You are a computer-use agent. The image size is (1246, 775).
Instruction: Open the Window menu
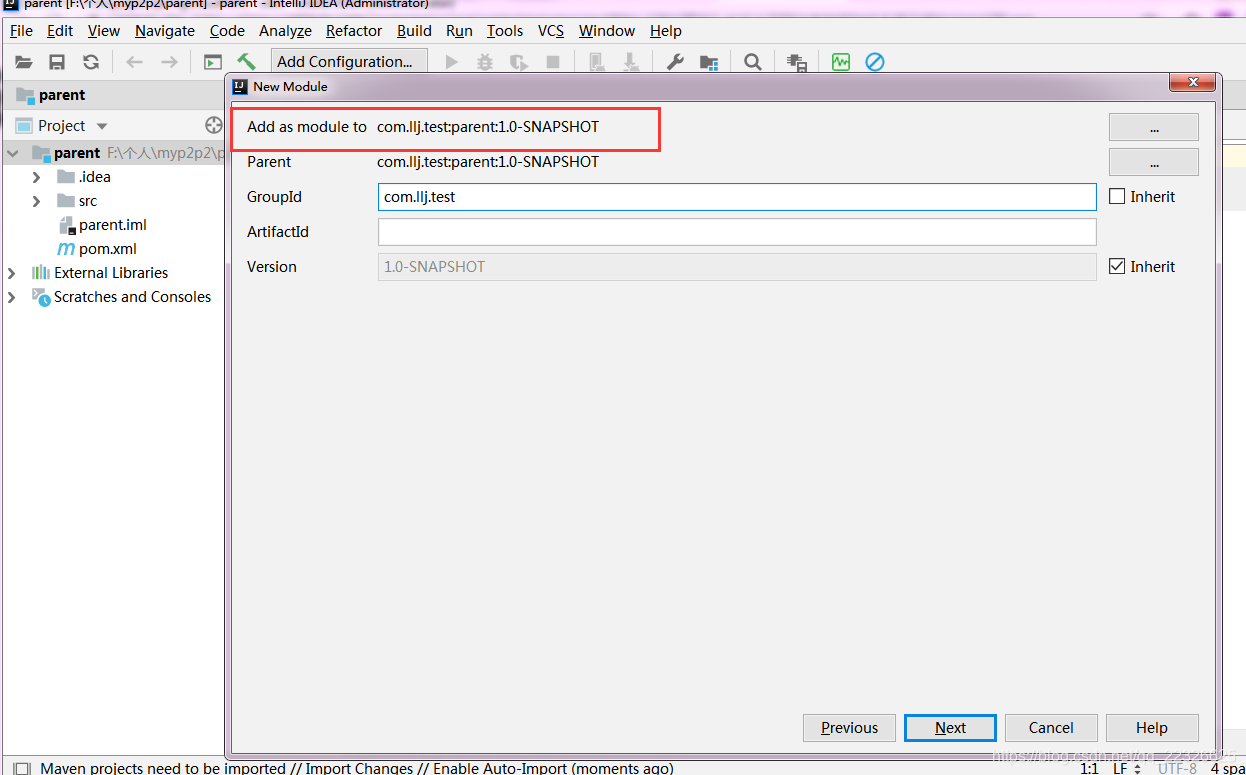[607, 31]
